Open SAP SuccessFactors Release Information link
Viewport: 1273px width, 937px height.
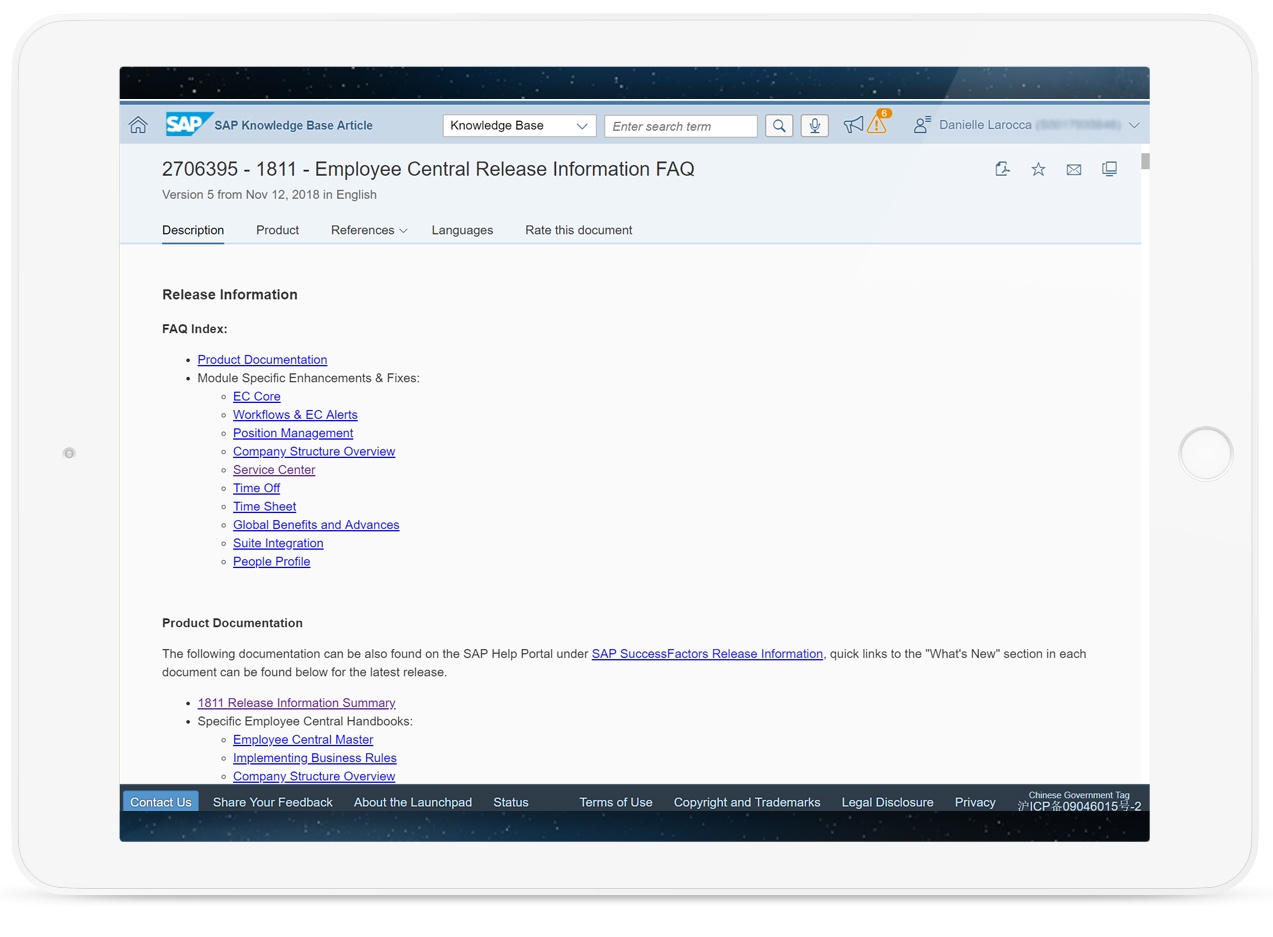(x=707, y=654)
